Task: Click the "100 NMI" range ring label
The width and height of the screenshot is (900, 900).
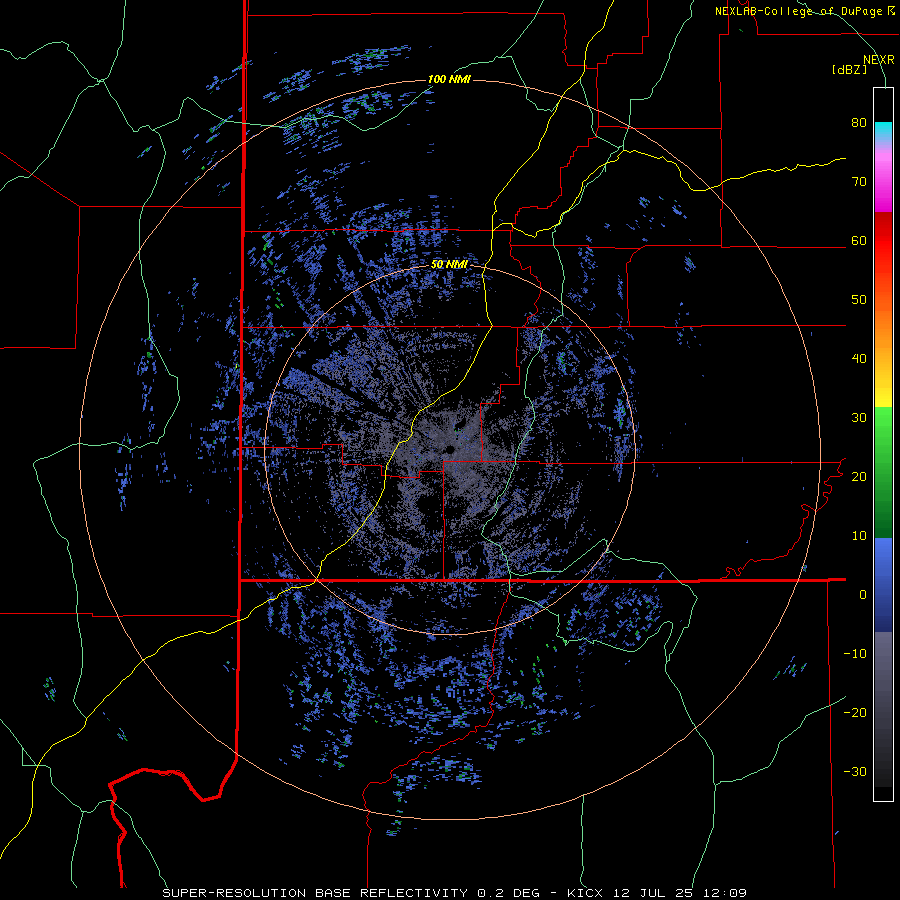Action: [449, 79]
